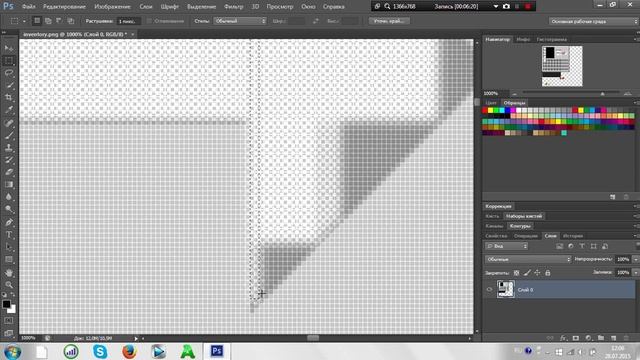Select the Eyedropper tool
640x360 pixels.
pos(9,110)
